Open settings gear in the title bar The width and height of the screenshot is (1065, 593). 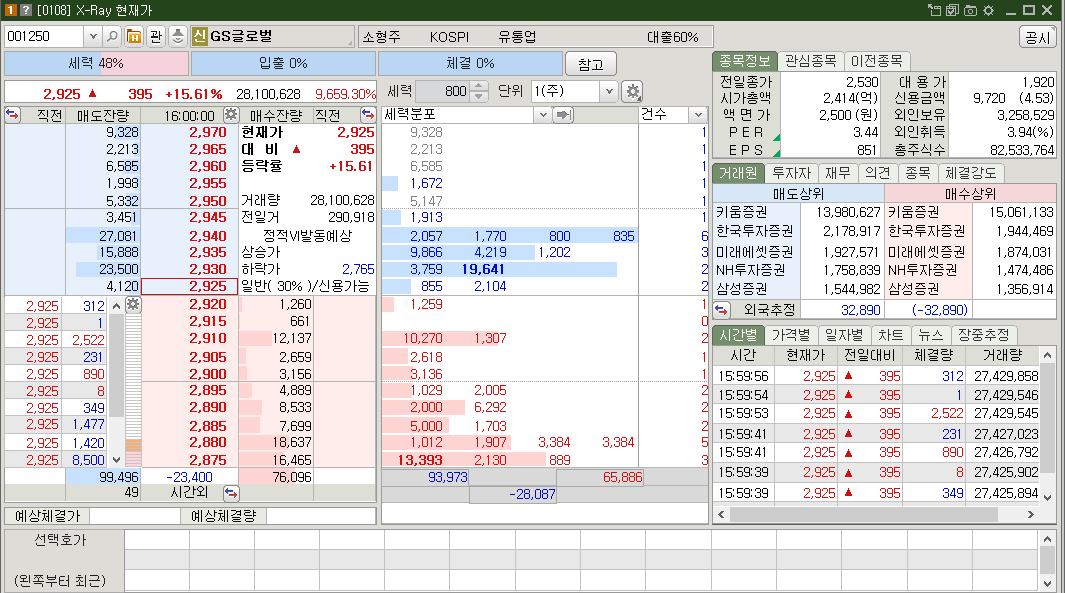[988, 10]
